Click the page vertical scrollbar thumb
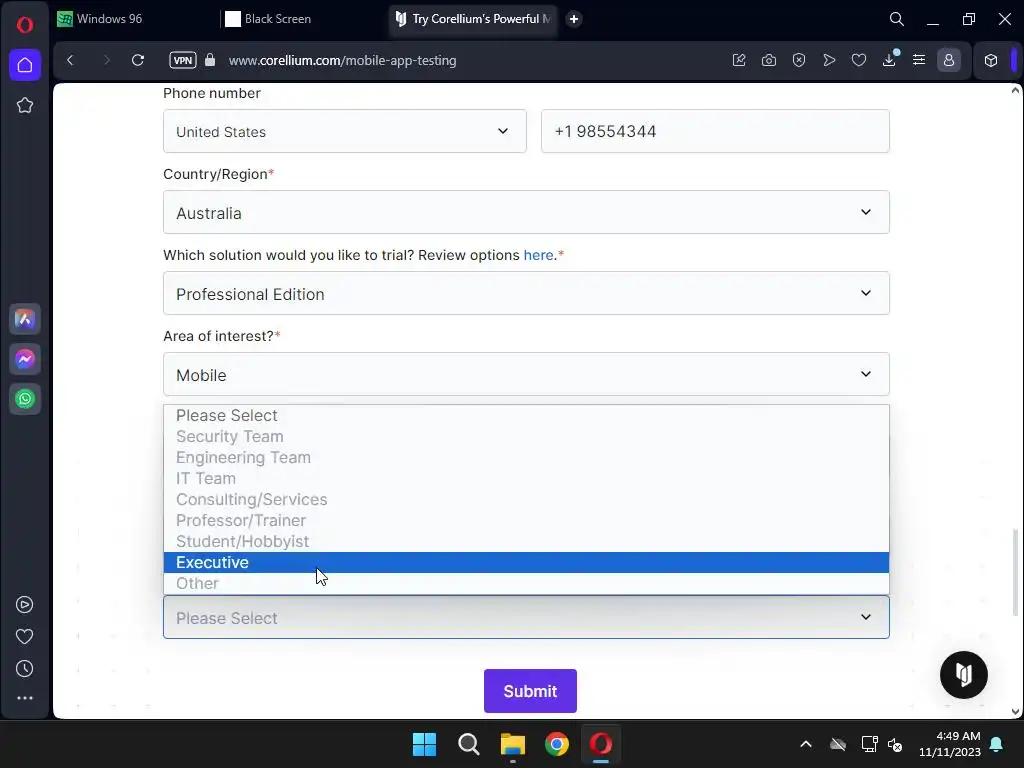The image size is (1024, 768). (x=1015, y=572)
